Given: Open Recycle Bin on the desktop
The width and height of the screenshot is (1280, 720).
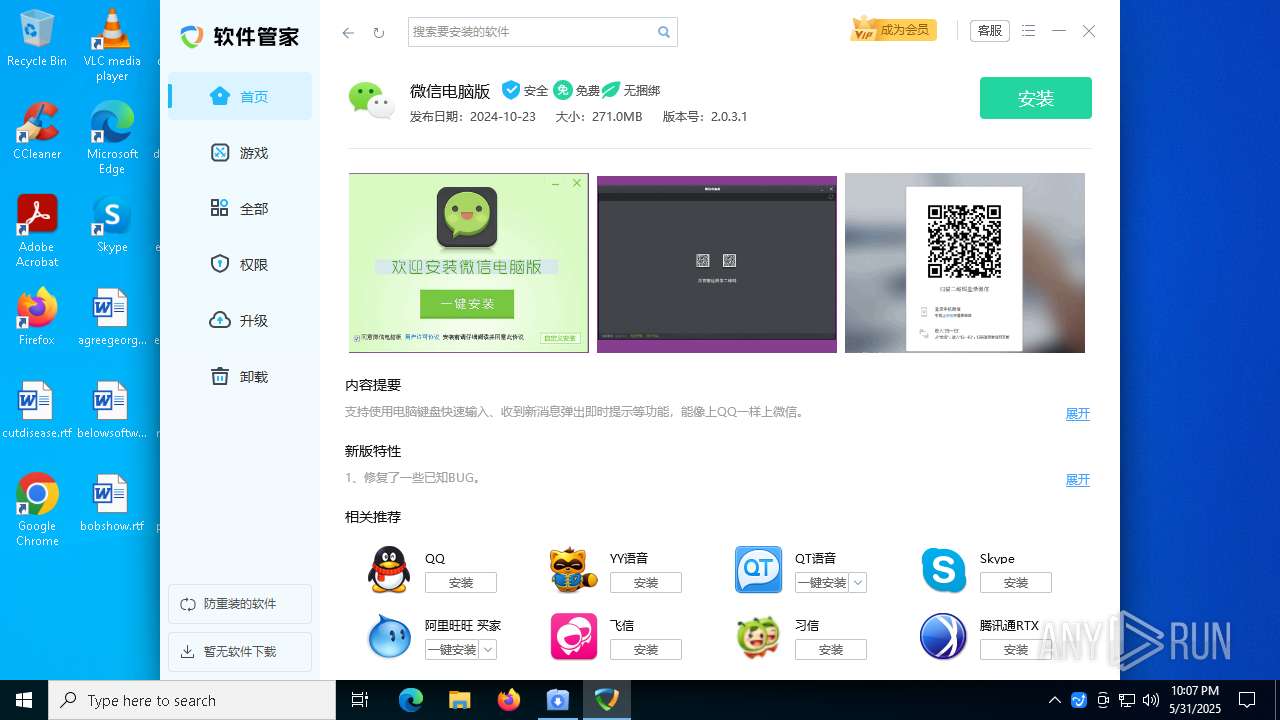Looking at the screenshot, I should pyautogui.click(x=37, y=38).
